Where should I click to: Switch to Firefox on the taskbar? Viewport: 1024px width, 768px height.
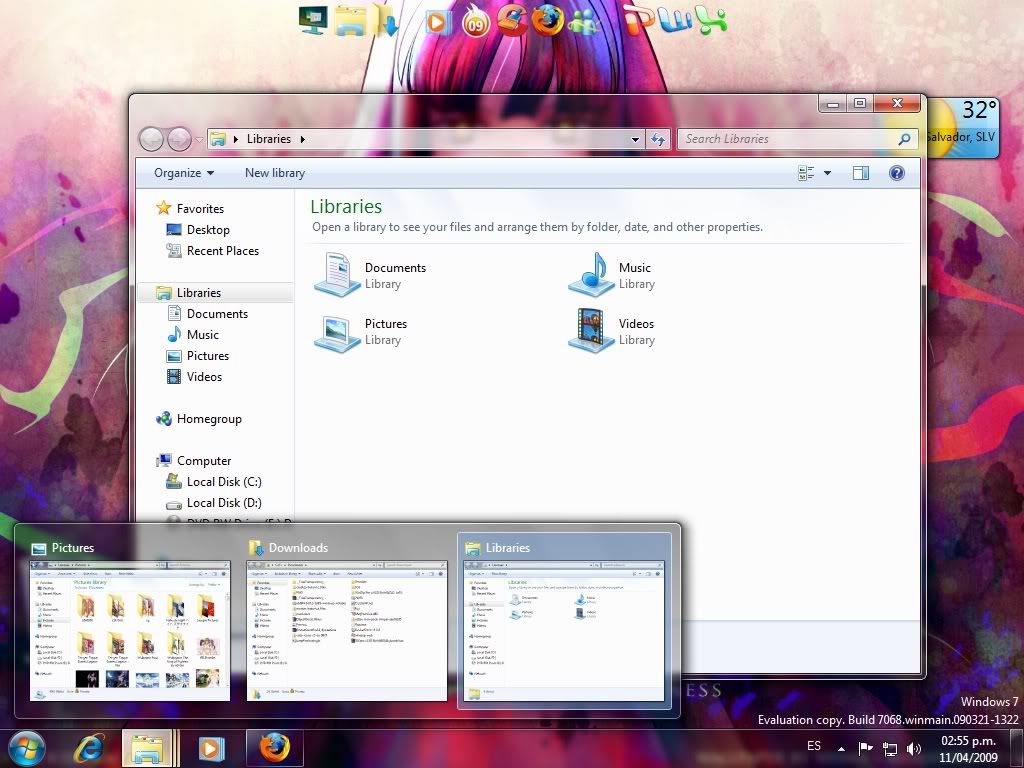274,748
